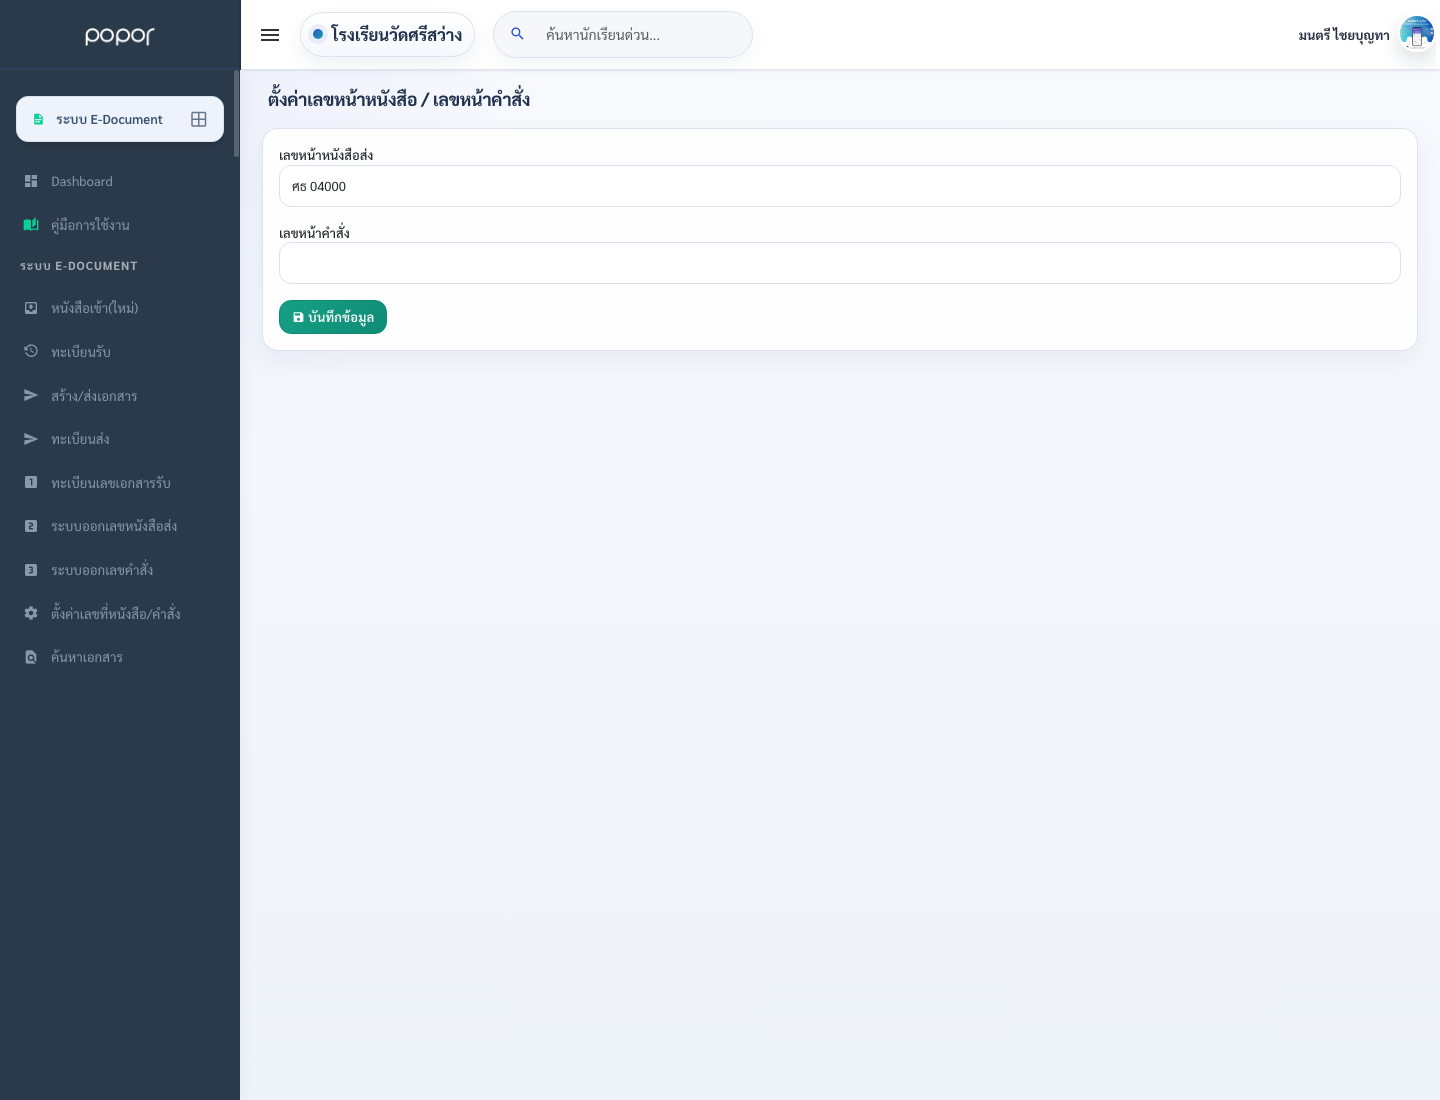Image resolution: width=1440 pixels, height=1100 pixels.
Task: Focus the empty เลขหน้าคำสั่ง input field
Action: 840,263
